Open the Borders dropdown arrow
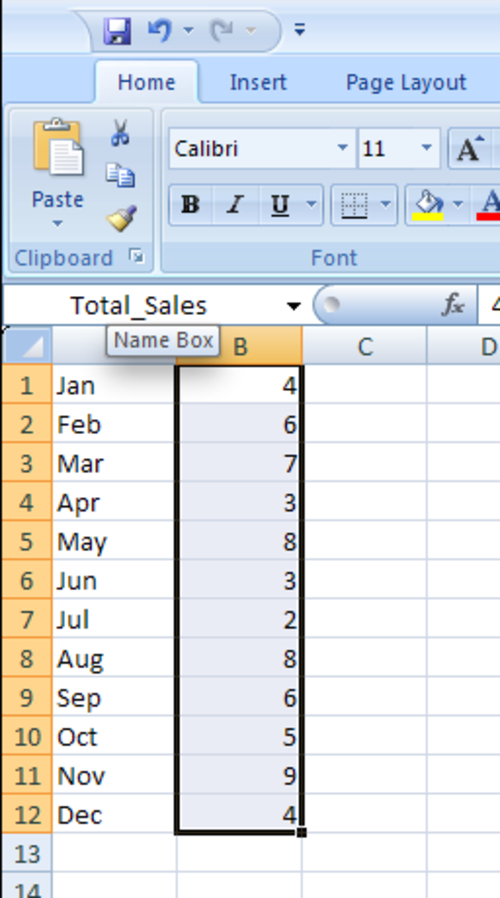Image resolution: width=500 pixels, height=898 pixels. pyautogui.click(x=385, y=204)
